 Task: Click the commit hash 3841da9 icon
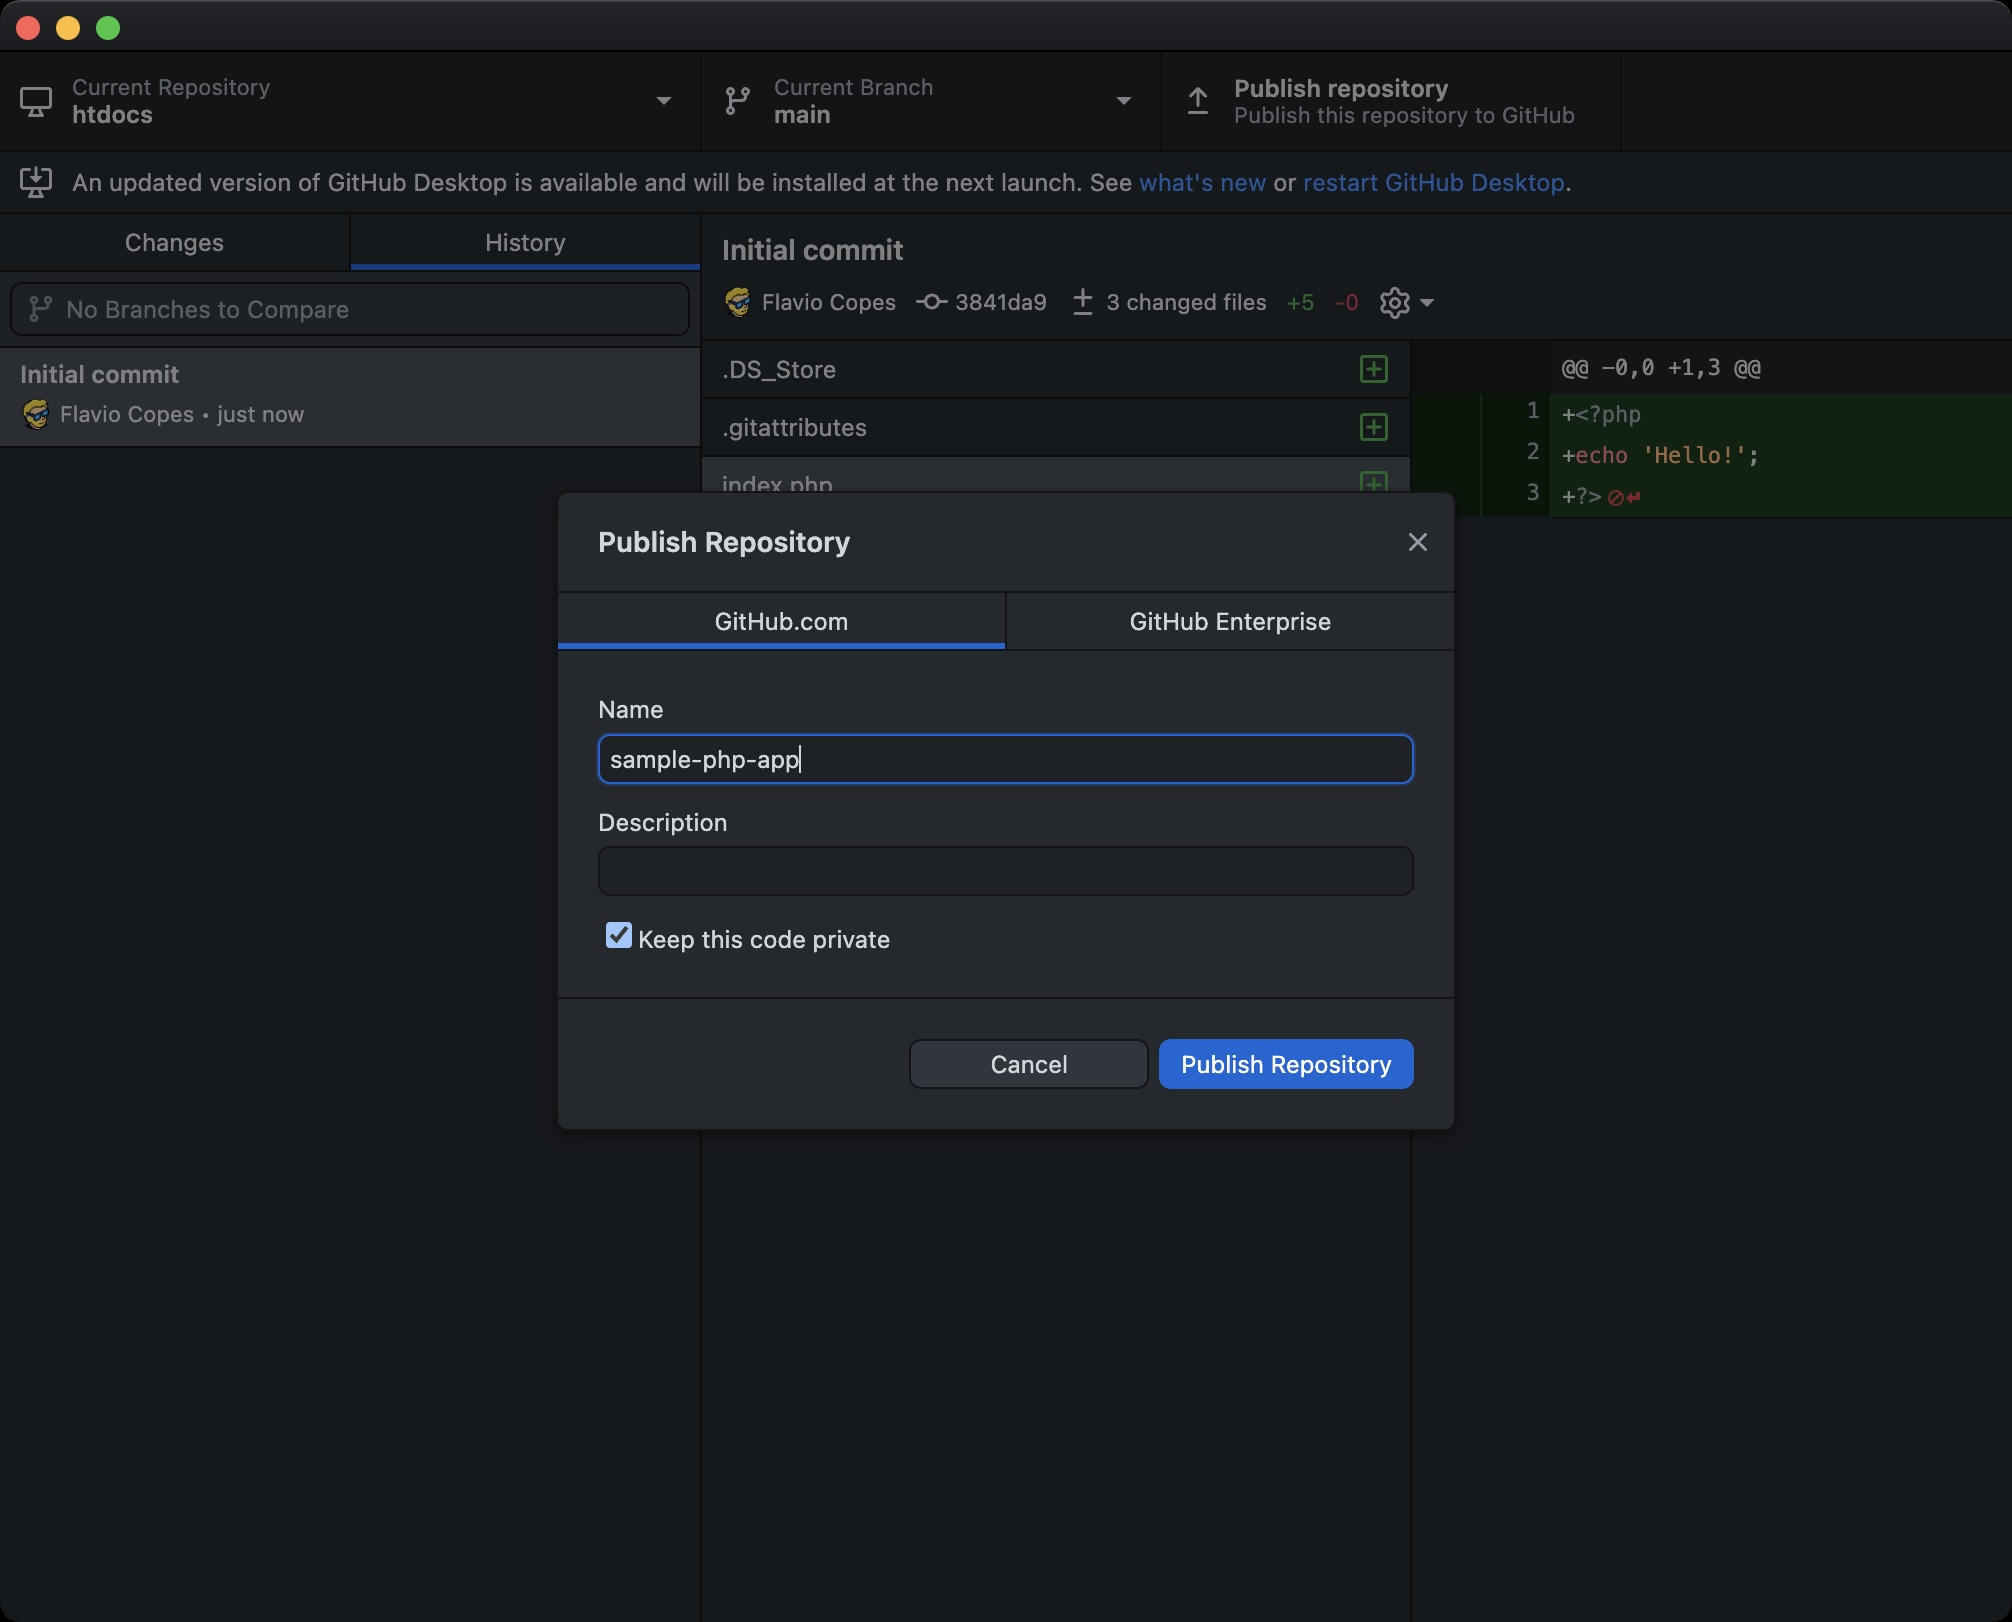click(931, 302)
